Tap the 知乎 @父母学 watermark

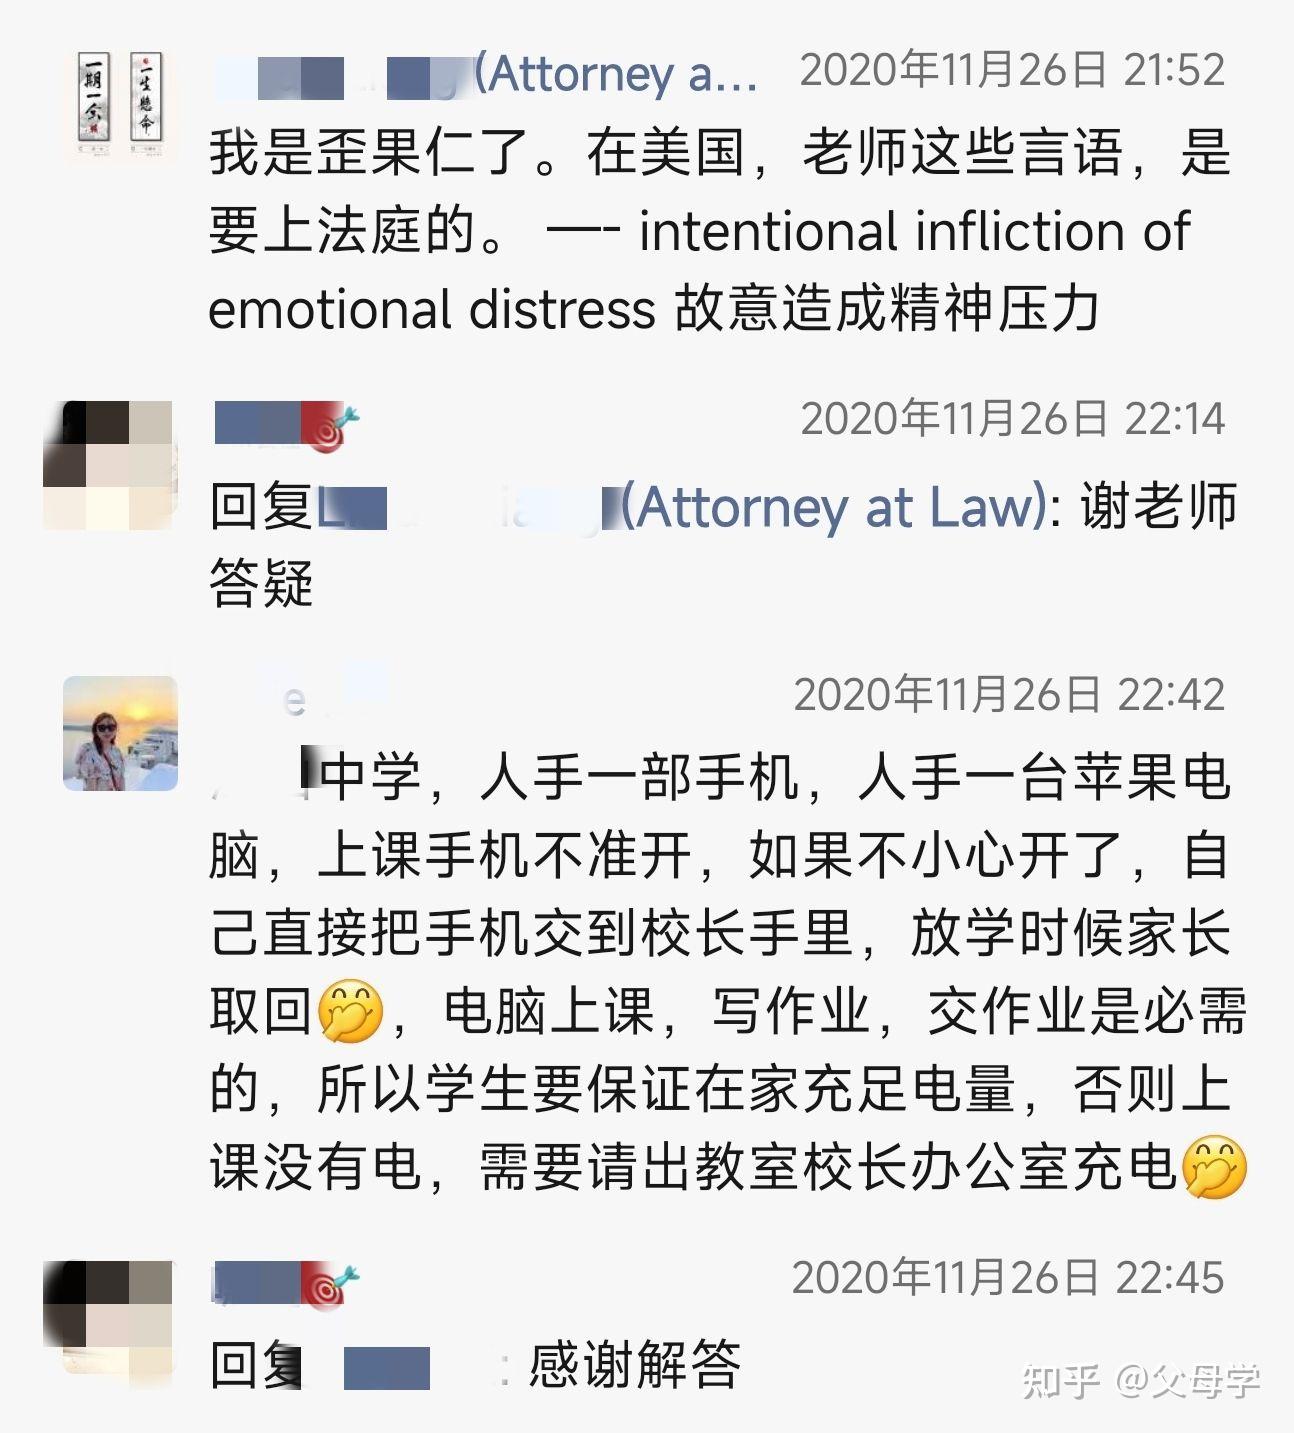(1141, 1381)
